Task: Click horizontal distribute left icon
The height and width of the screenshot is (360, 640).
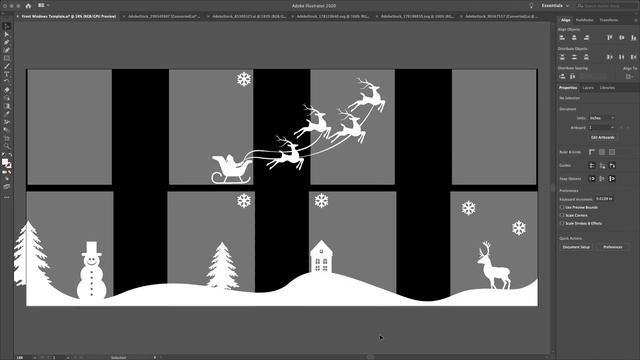Action: (x=609, y=57)
